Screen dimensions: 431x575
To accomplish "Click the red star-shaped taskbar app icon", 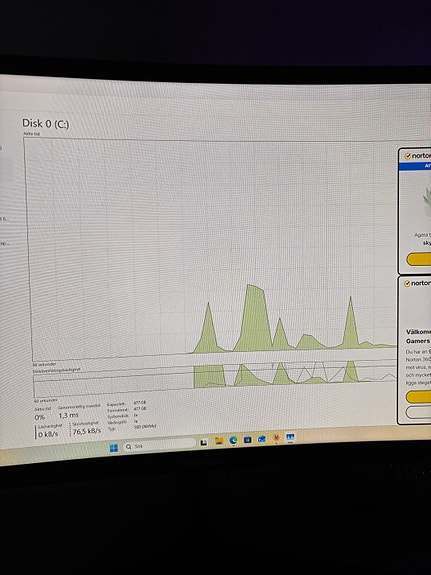I will 276,438.
